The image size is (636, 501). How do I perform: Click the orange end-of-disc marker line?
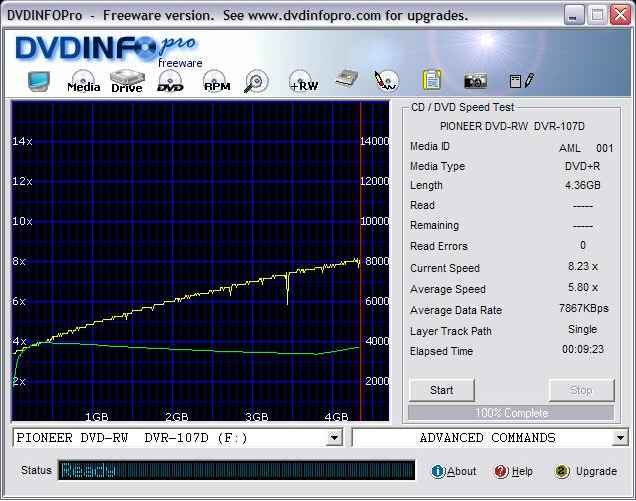point(360,261)
